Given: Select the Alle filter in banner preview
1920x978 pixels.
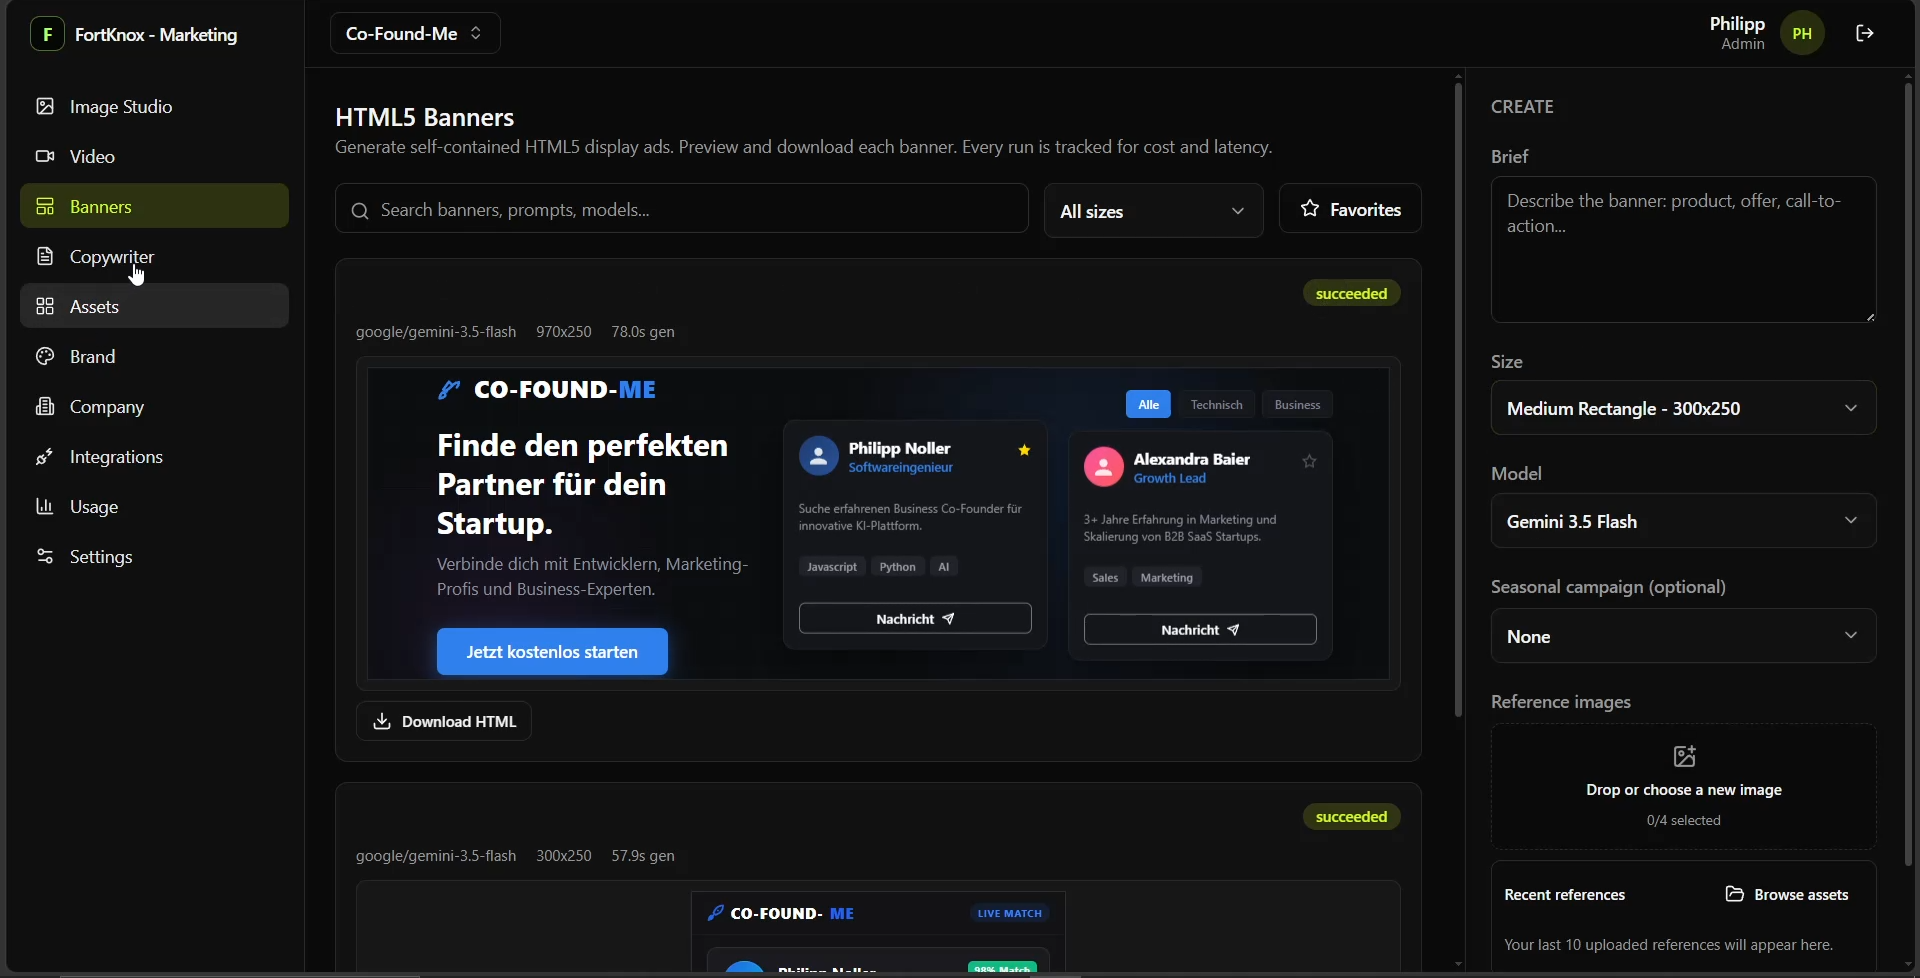Looking at the screenshot, I should (1148, 405).
